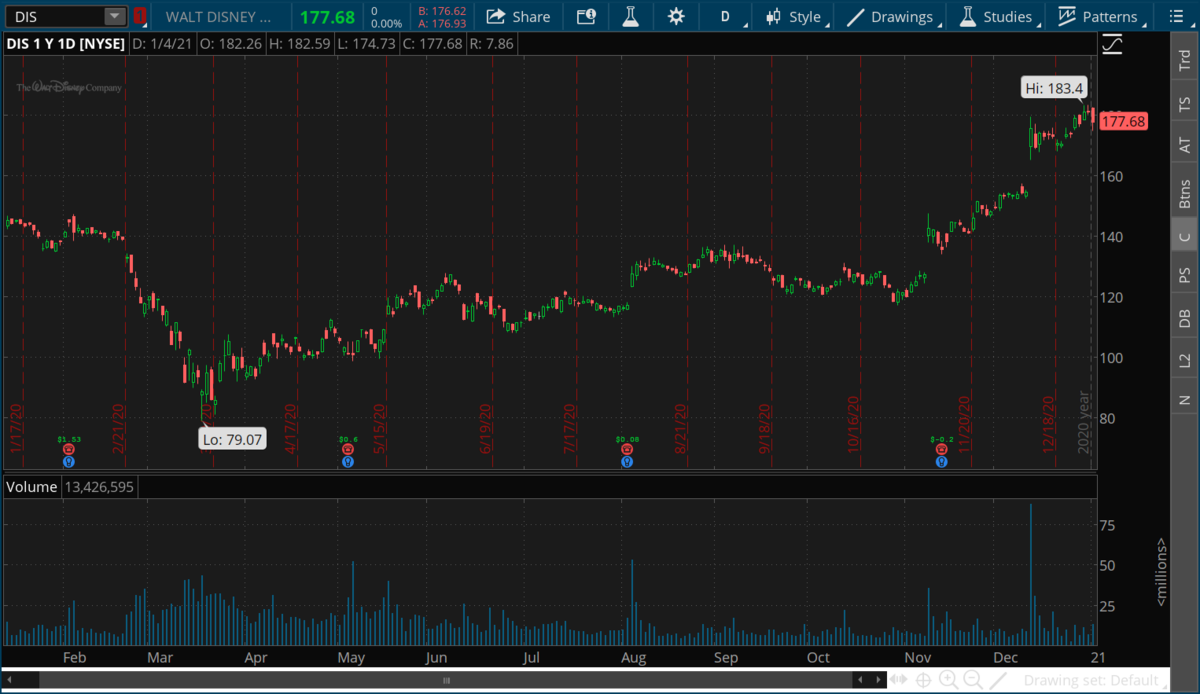Click the August earnings event marker
The width and height of the screenshot is (1200, 694).
[x=627, y=461]
